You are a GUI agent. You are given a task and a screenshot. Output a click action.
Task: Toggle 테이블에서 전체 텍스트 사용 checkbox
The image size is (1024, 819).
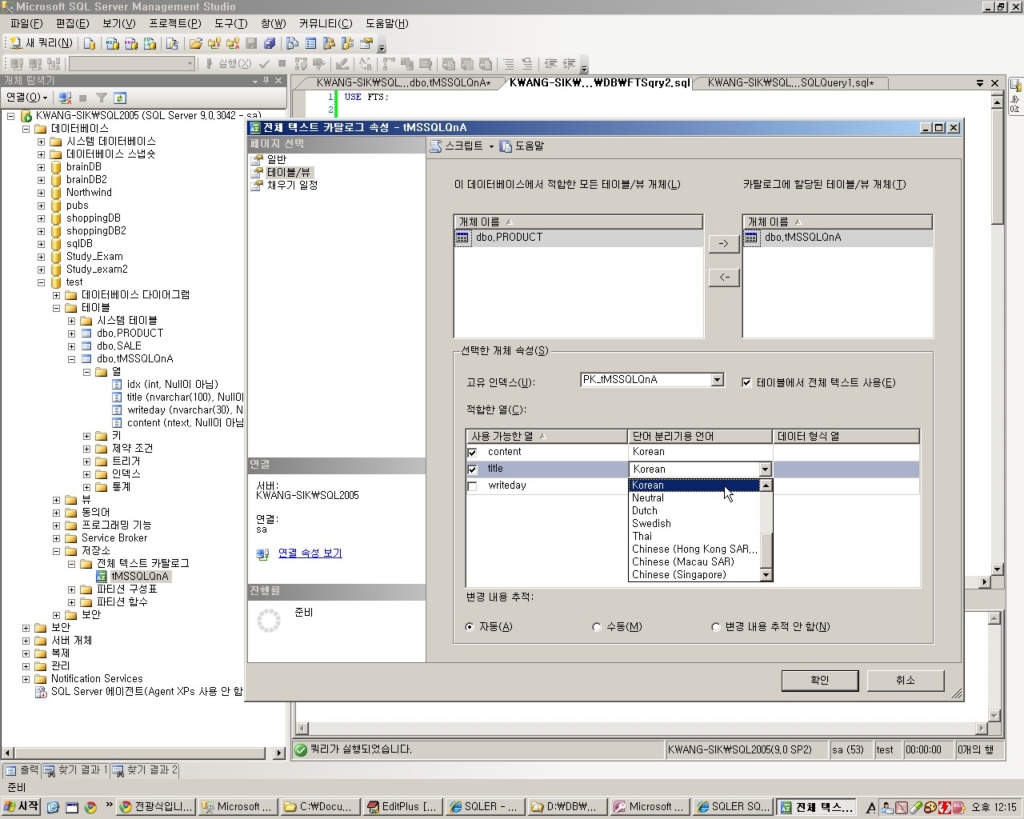tap(746, 383)
